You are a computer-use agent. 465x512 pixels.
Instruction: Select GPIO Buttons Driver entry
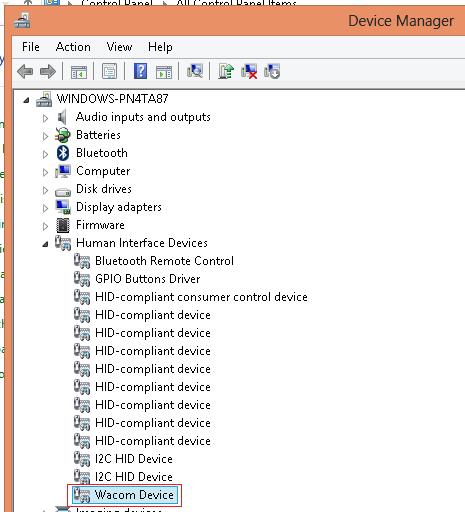pos(148,279)
